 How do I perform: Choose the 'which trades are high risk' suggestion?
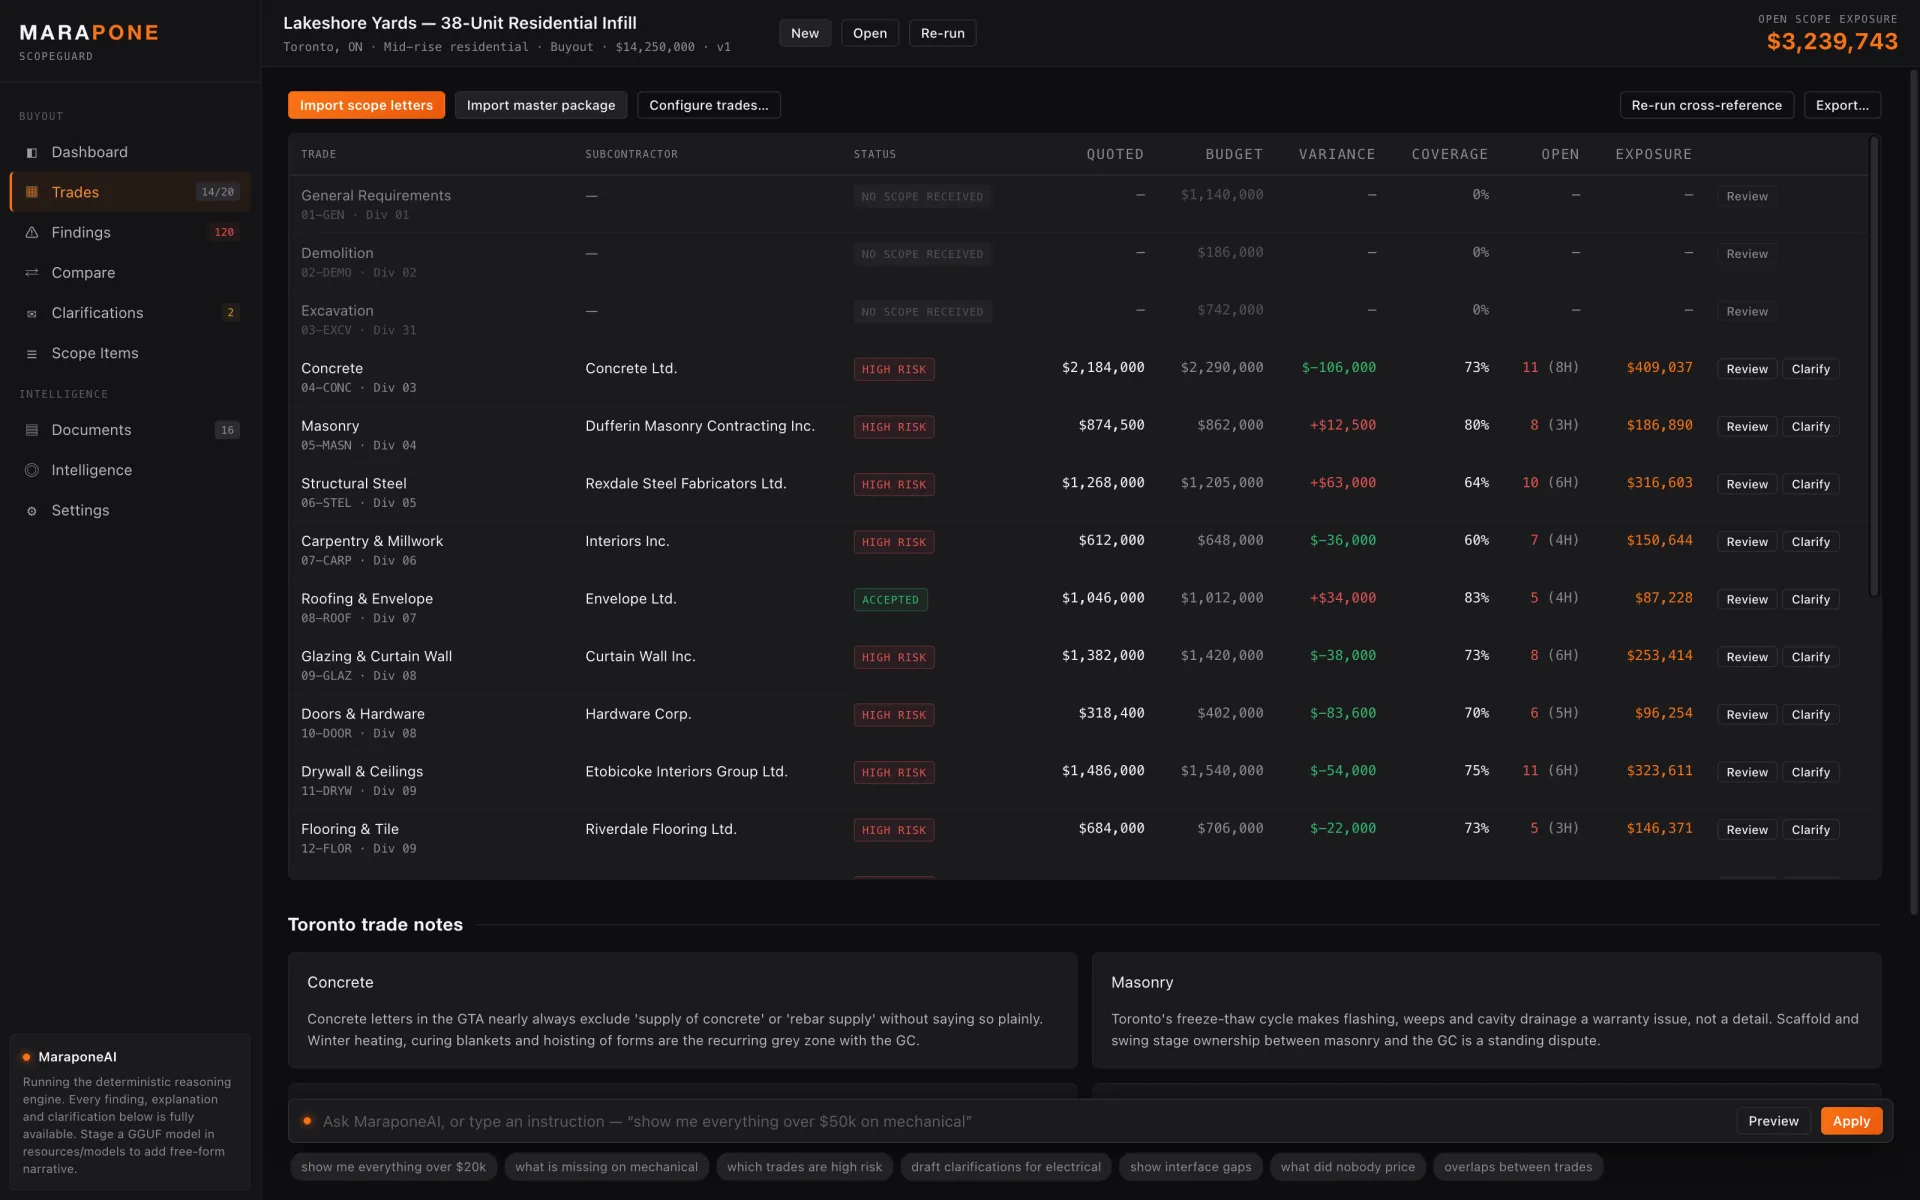(x=804, y=1167)
